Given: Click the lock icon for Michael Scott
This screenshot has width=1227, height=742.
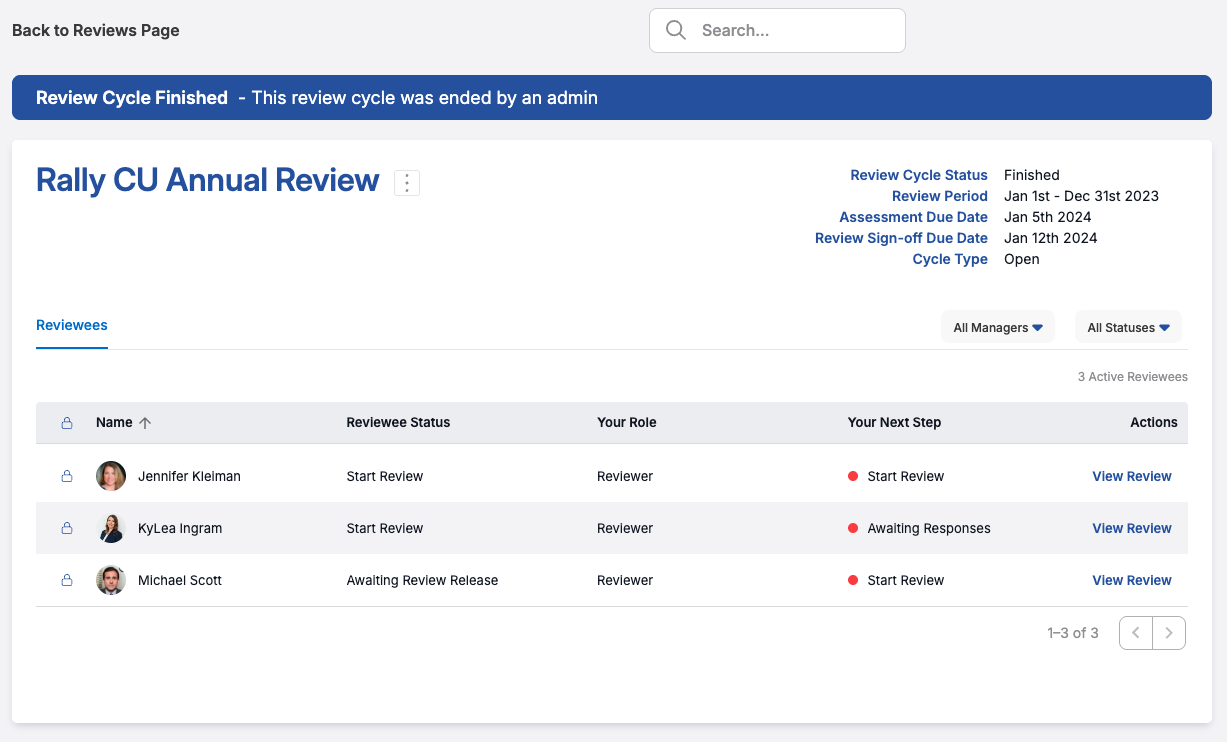Looking at the screenshot, I should [x=67, y=581].
